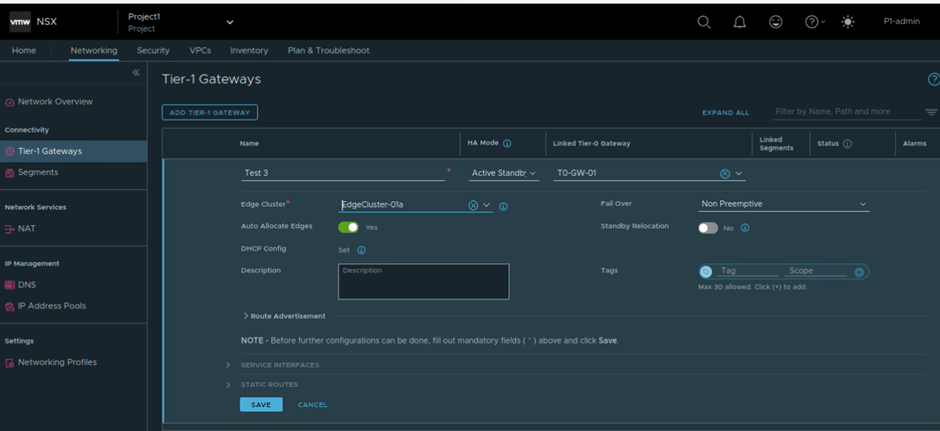Click the HA Mode info icon
Screen dimensions: 940x431
[x=507, y=144]
